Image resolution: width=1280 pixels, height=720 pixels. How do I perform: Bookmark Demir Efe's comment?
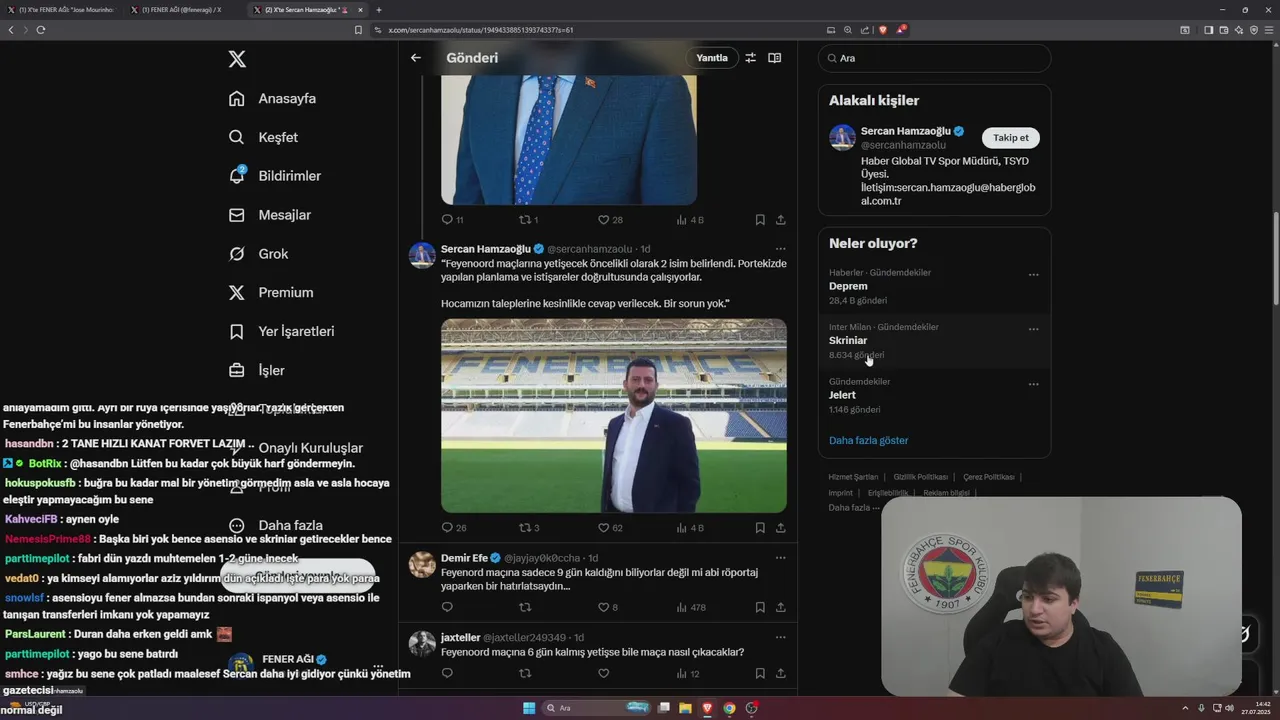760,607
